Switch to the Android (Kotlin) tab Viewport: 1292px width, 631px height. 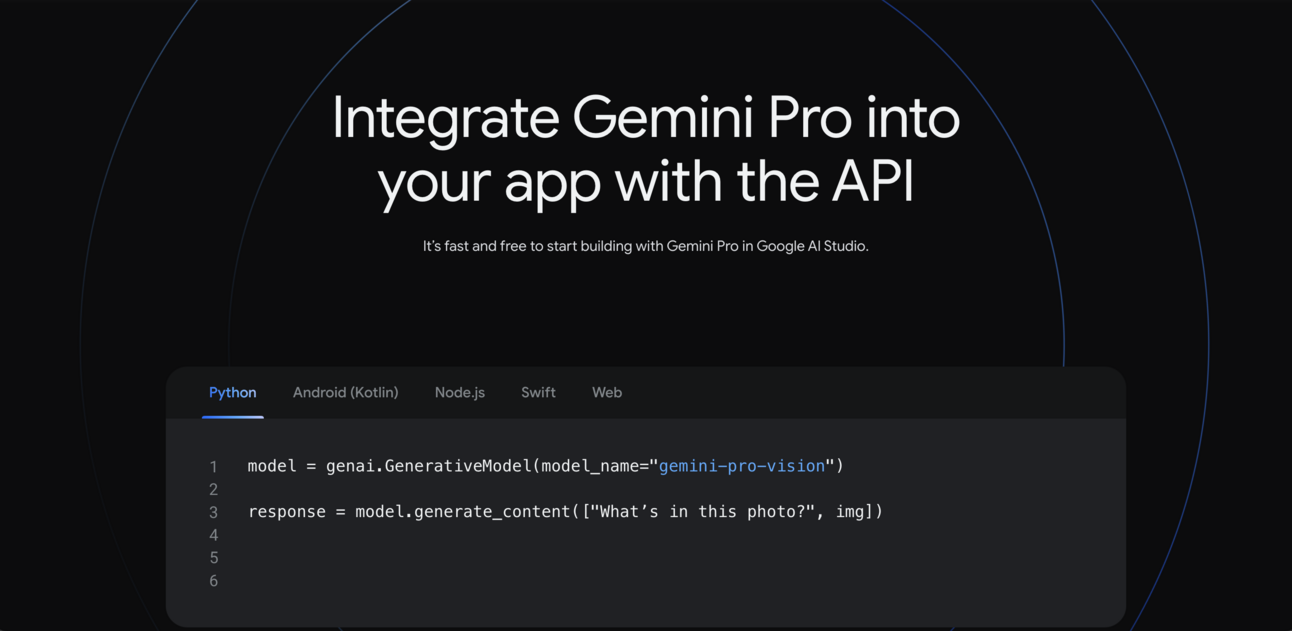345,392
